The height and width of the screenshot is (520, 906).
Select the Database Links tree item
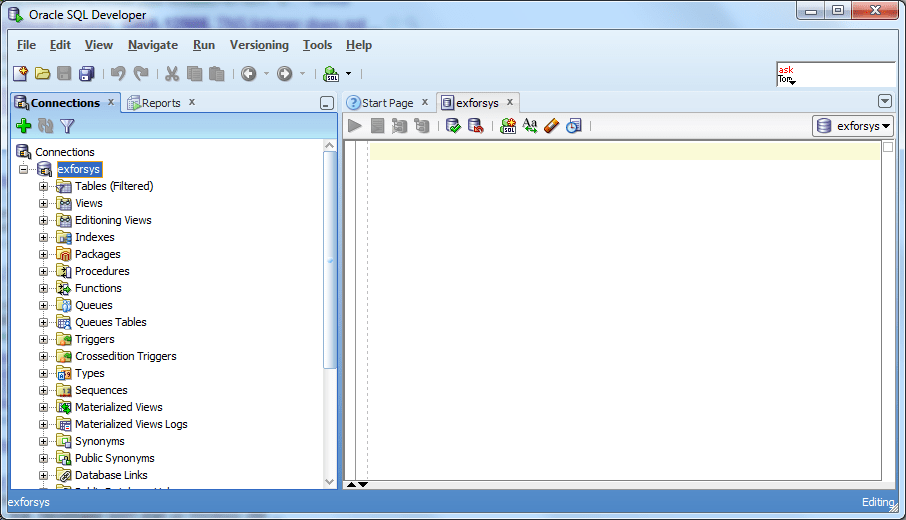(x=111, y=475)
